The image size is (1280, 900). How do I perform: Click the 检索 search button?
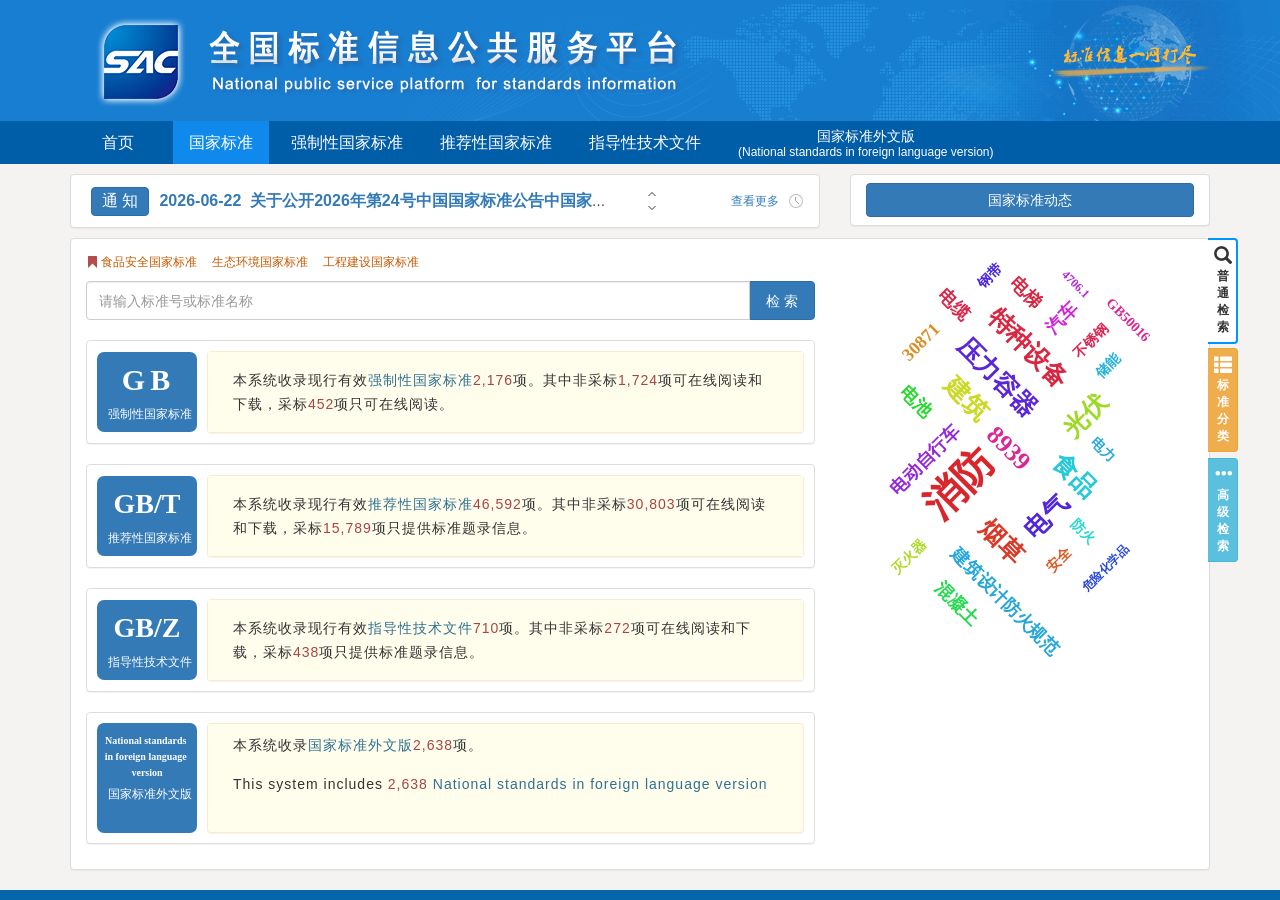coord(782,301)
